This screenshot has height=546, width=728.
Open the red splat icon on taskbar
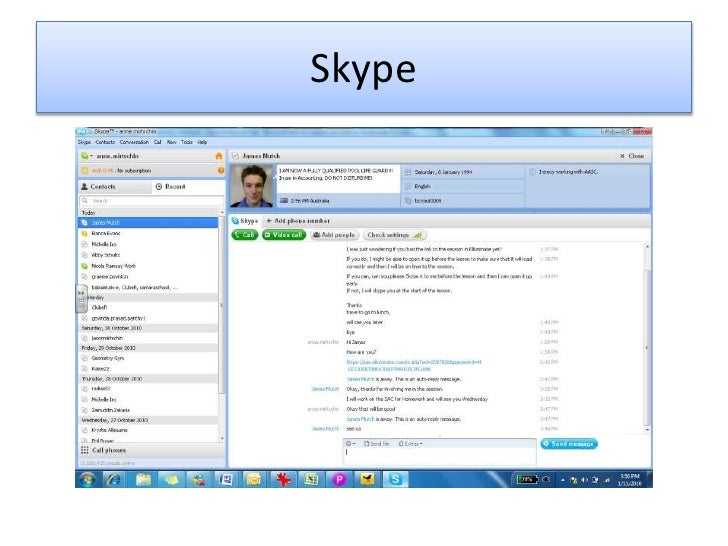pos(283,479)
